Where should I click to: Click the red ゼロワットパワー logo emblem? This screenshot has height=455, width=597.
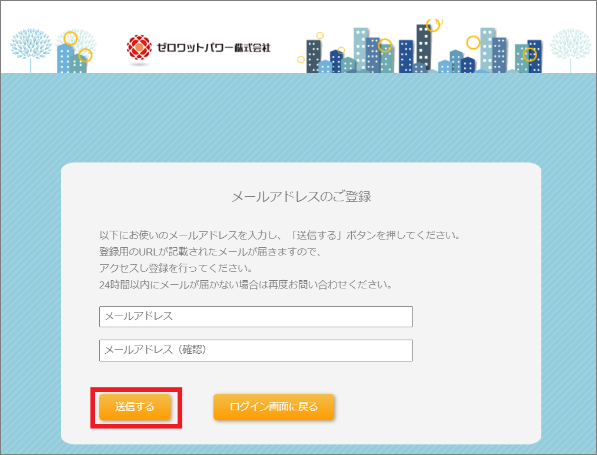[139, 48]
